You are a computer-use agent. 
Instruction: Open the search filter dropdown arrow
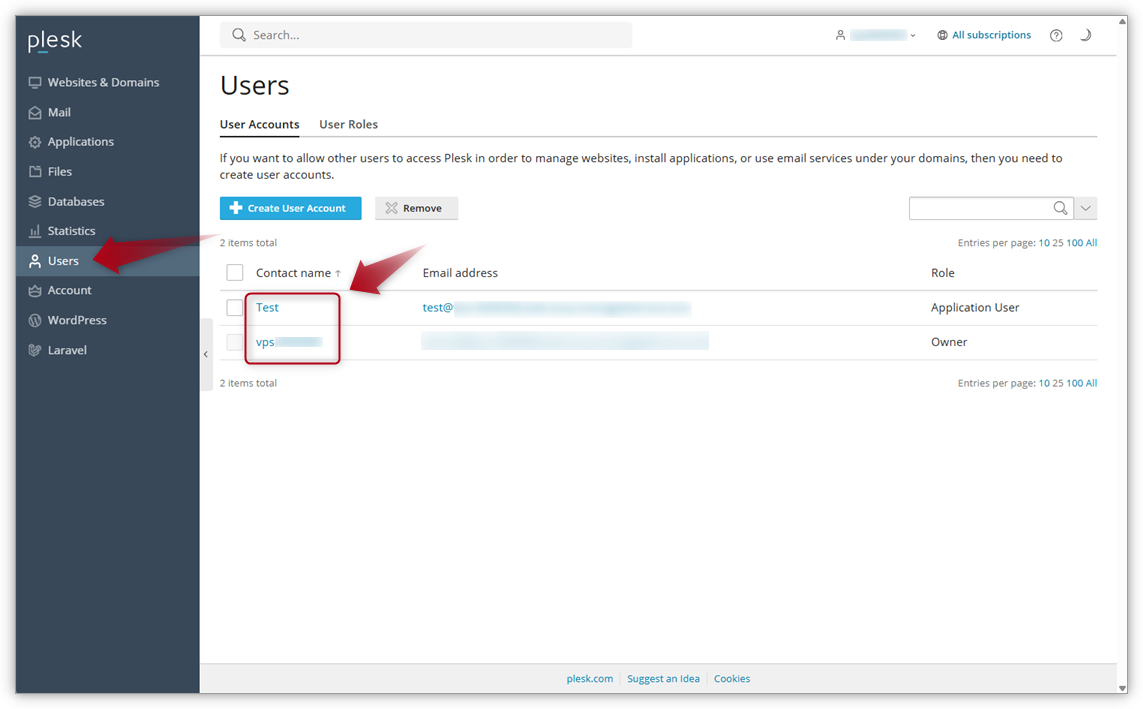pyautogui.click(x=1085, y=207)
